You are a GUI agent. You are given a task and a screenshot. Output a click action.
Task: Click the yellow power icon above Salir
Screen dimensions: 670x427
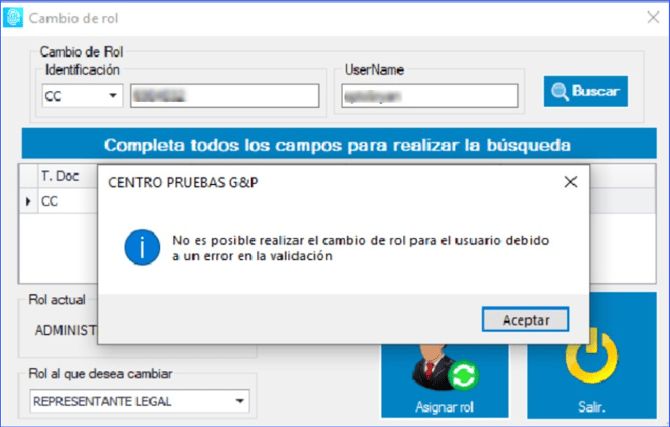[x=591, y=357]
